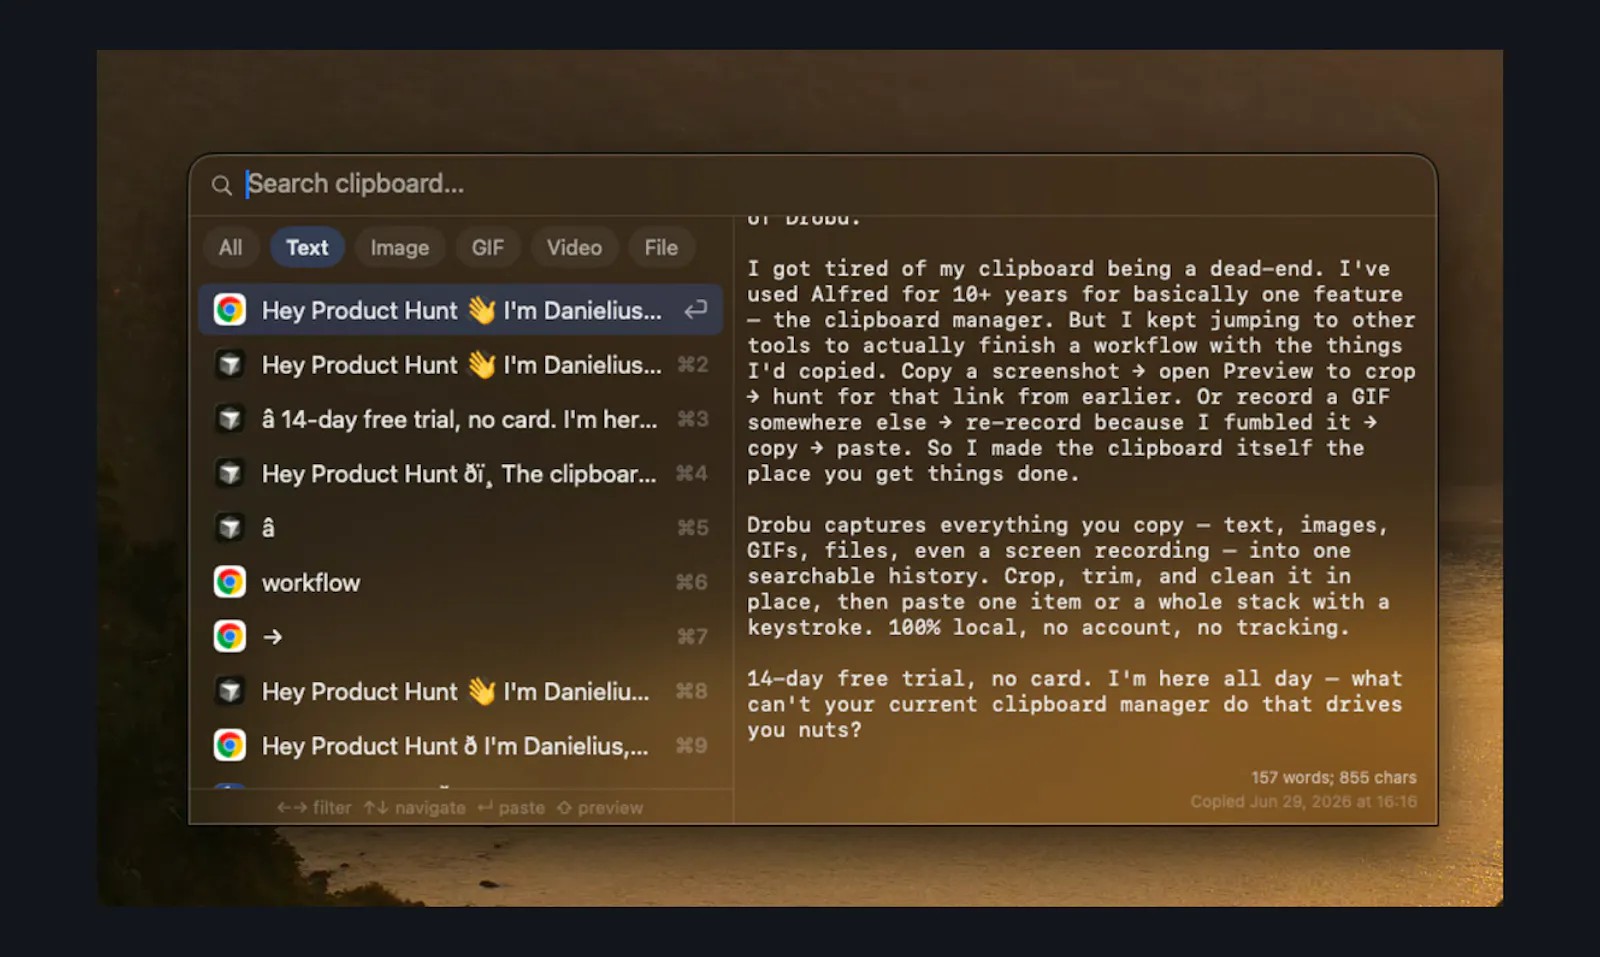Select the Text filter tab

(x=307, y=248)
